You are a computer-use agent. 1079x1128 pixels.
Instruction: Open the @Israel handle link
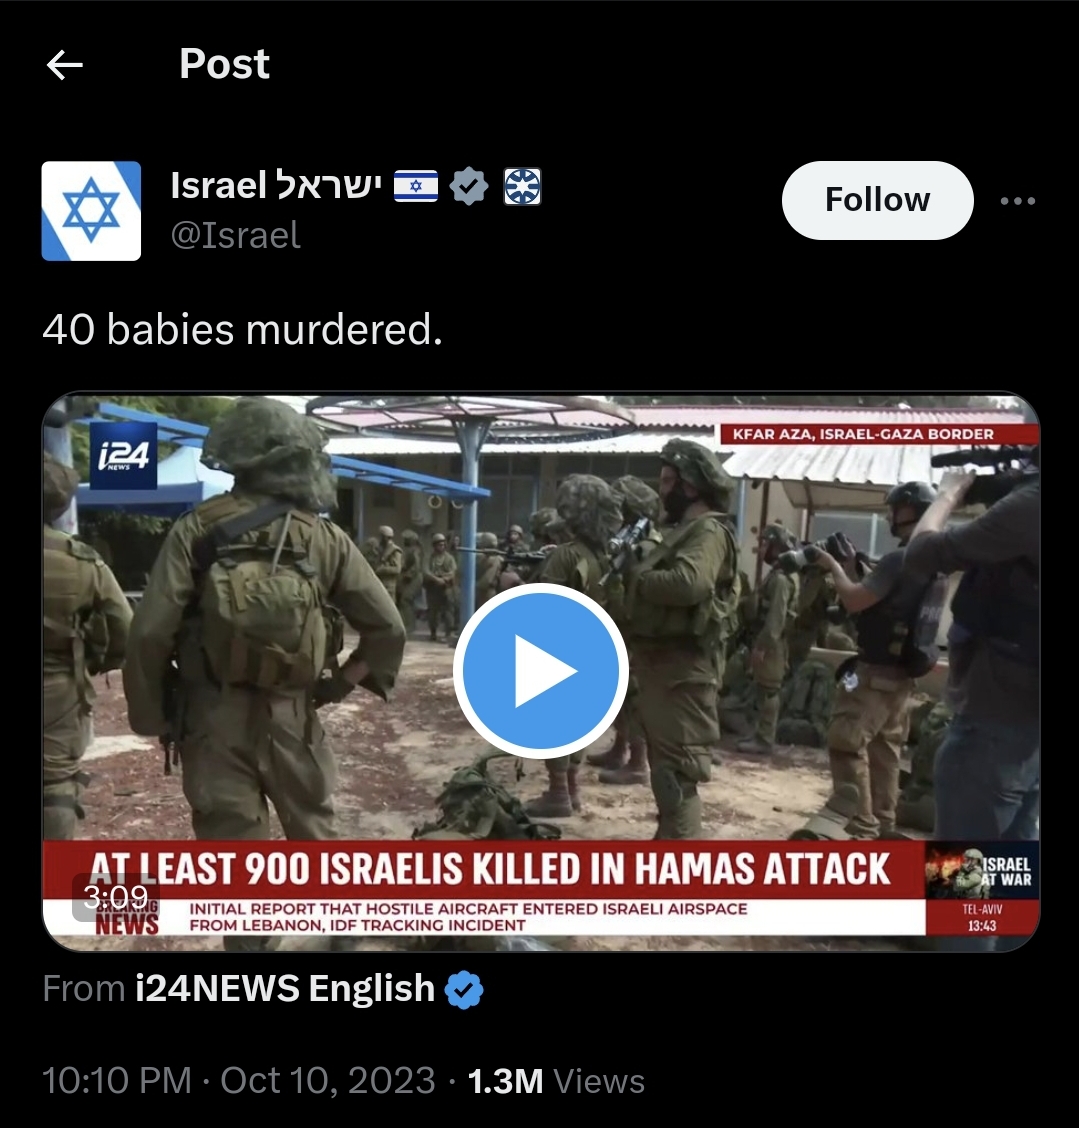[235, 235]
